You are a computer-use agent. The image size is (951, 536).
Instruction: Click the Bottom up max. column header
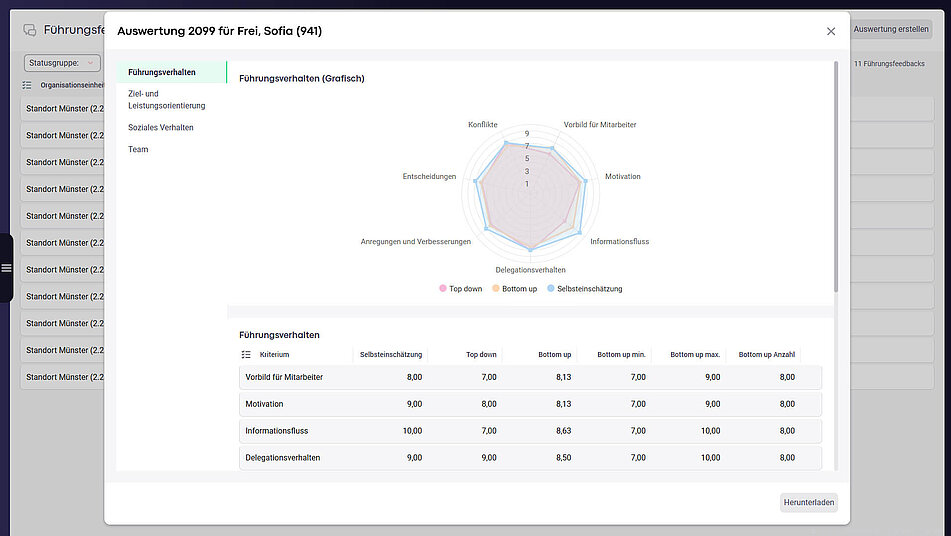694,354
